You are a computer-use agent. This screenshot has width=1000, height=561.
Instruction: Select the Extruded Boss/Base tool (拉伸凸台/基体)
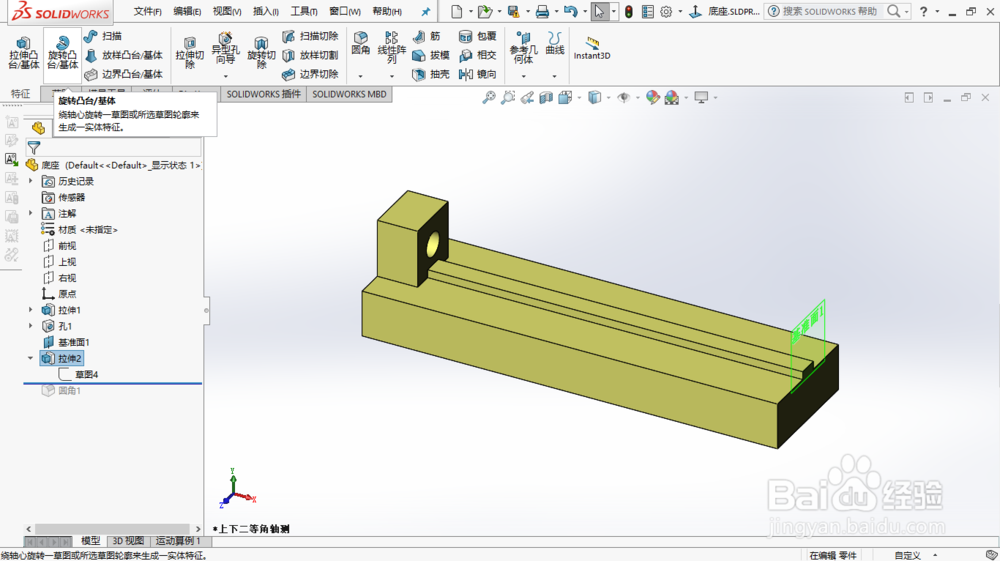coord(24,53)
